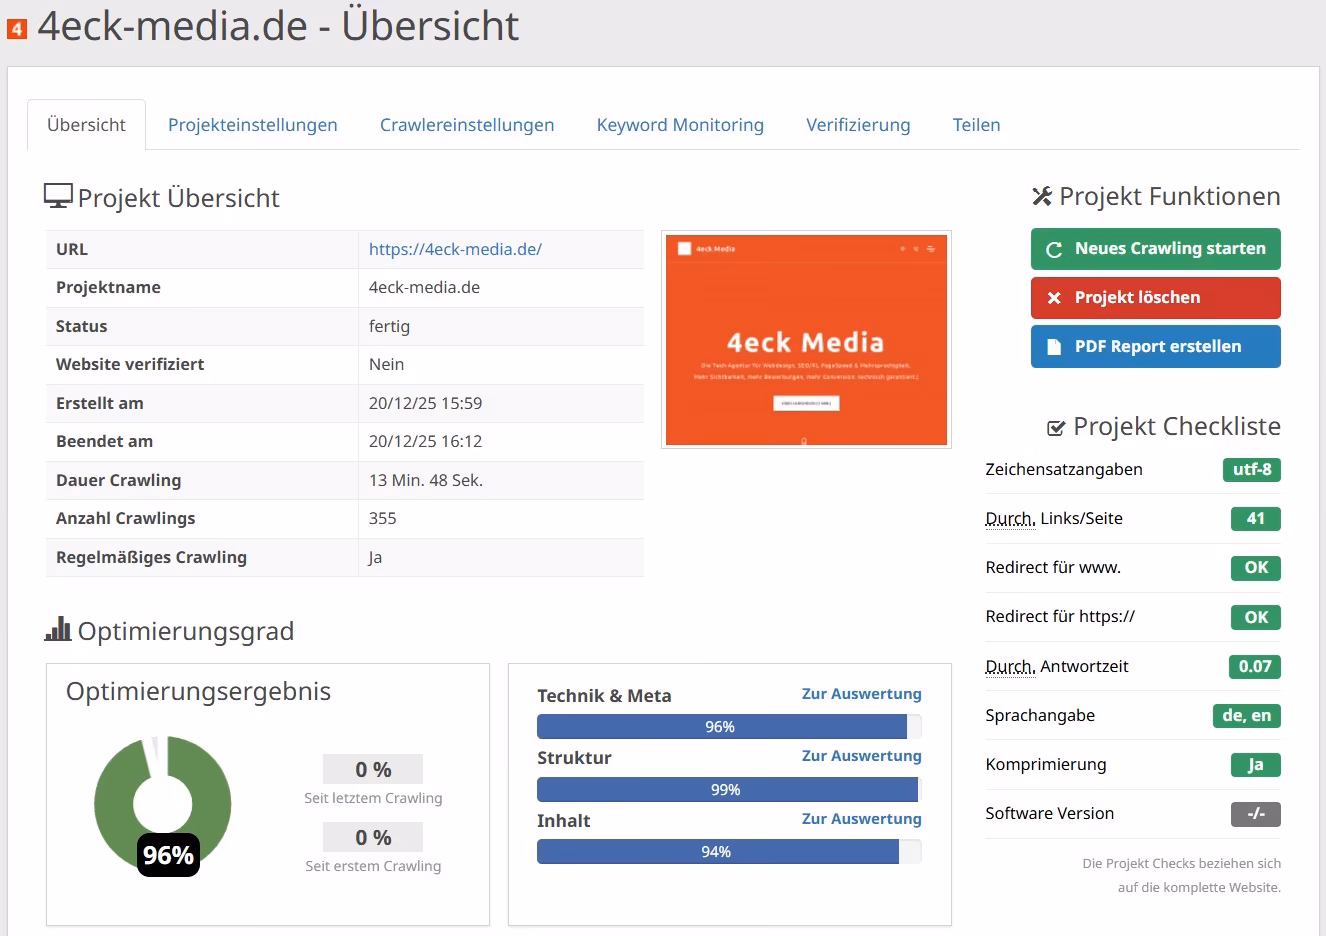Select the Keyword Monitoring tab

tap(680, 124)
